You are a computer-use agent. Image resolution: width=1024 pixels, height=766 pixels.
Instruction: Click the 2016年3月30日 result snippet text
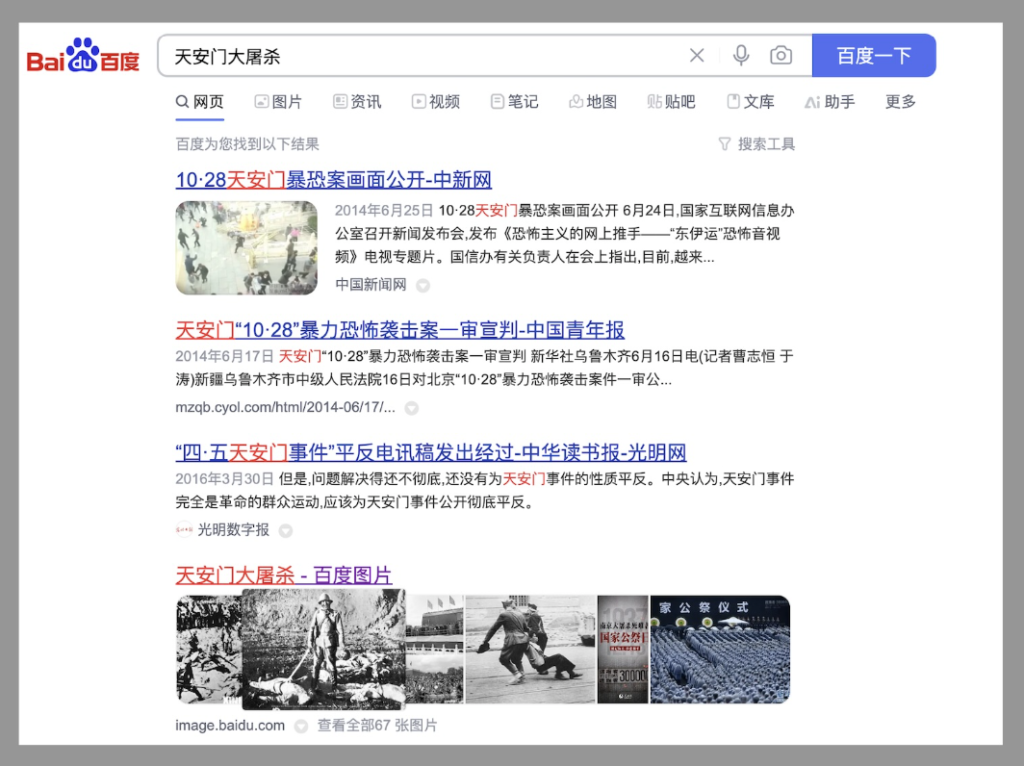[x=485, y=490]
